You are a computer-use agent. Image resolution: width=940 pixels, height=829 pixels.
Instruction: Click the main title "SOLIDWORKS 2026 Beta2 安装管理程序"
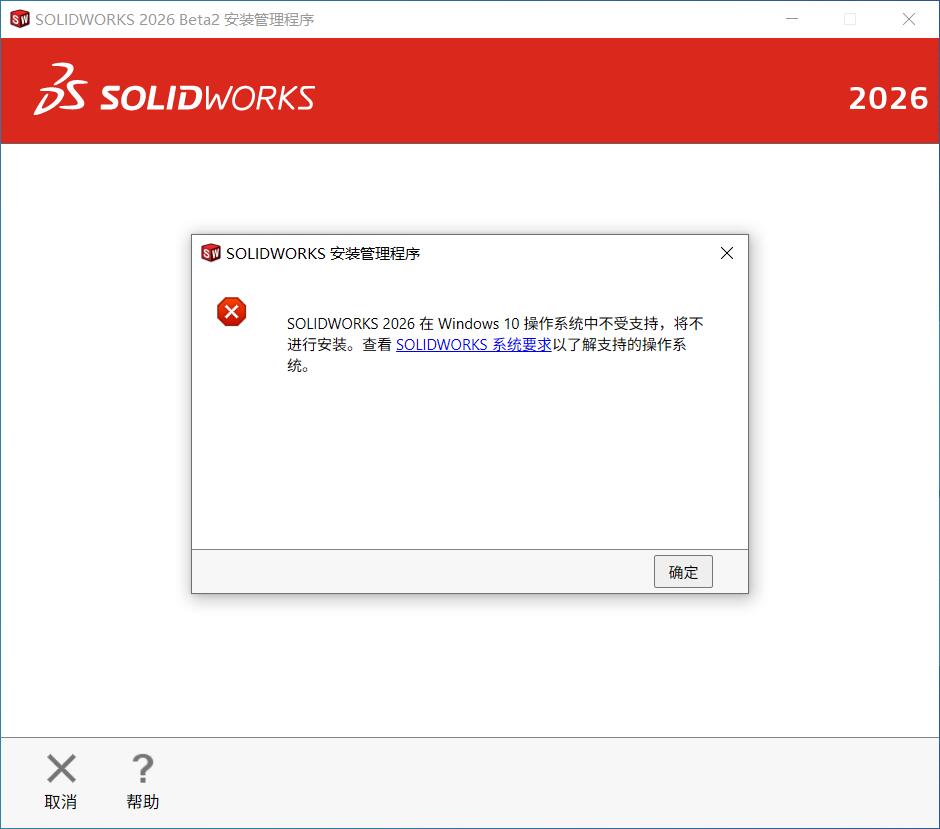[174, 20]
